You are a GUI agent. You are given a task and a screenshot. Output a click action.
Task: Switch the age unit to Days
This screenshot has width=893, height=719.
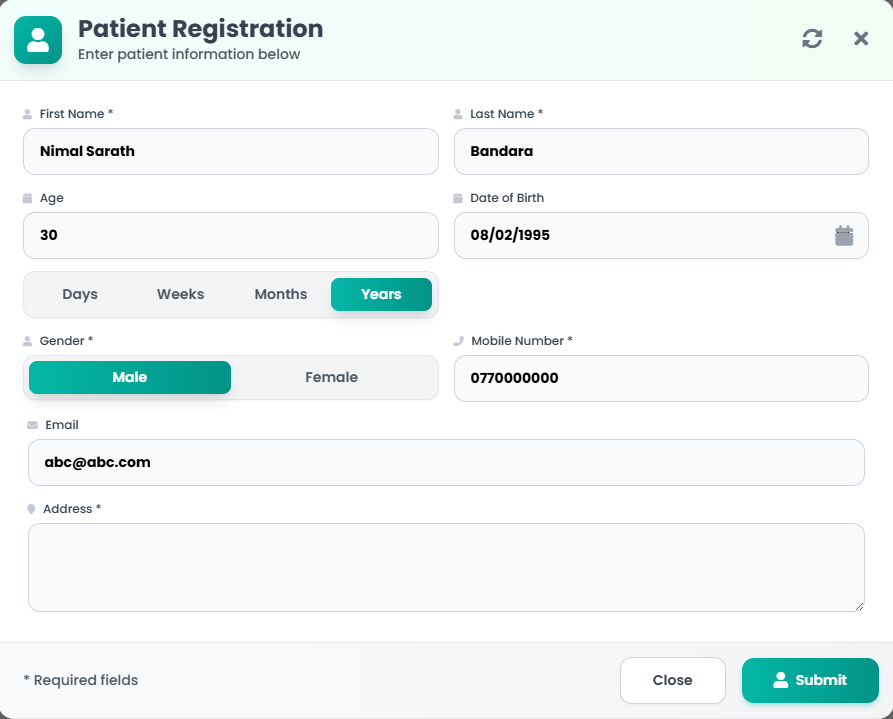click(x=80, y=294)
